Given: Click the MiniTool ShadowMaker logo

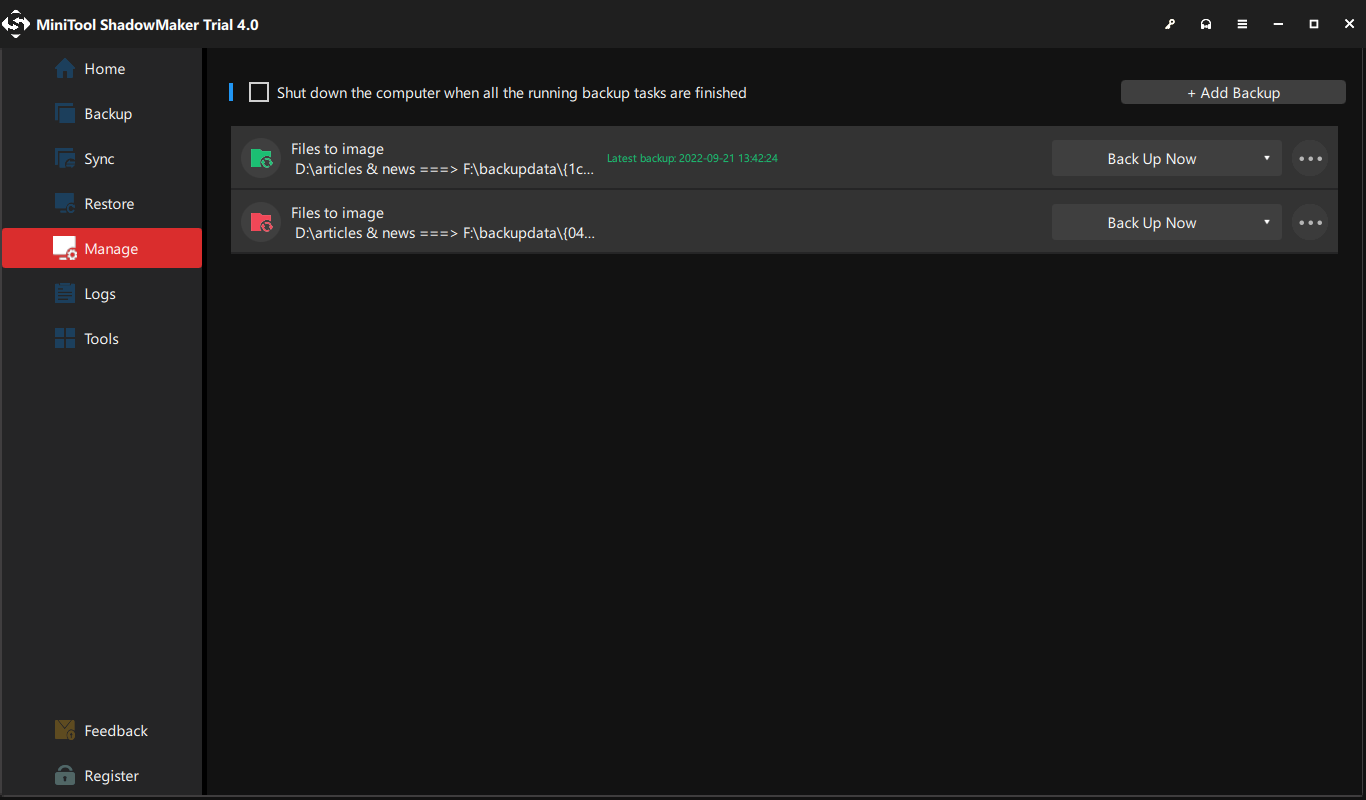Looking at the screenshot, I should pos(16,23).
